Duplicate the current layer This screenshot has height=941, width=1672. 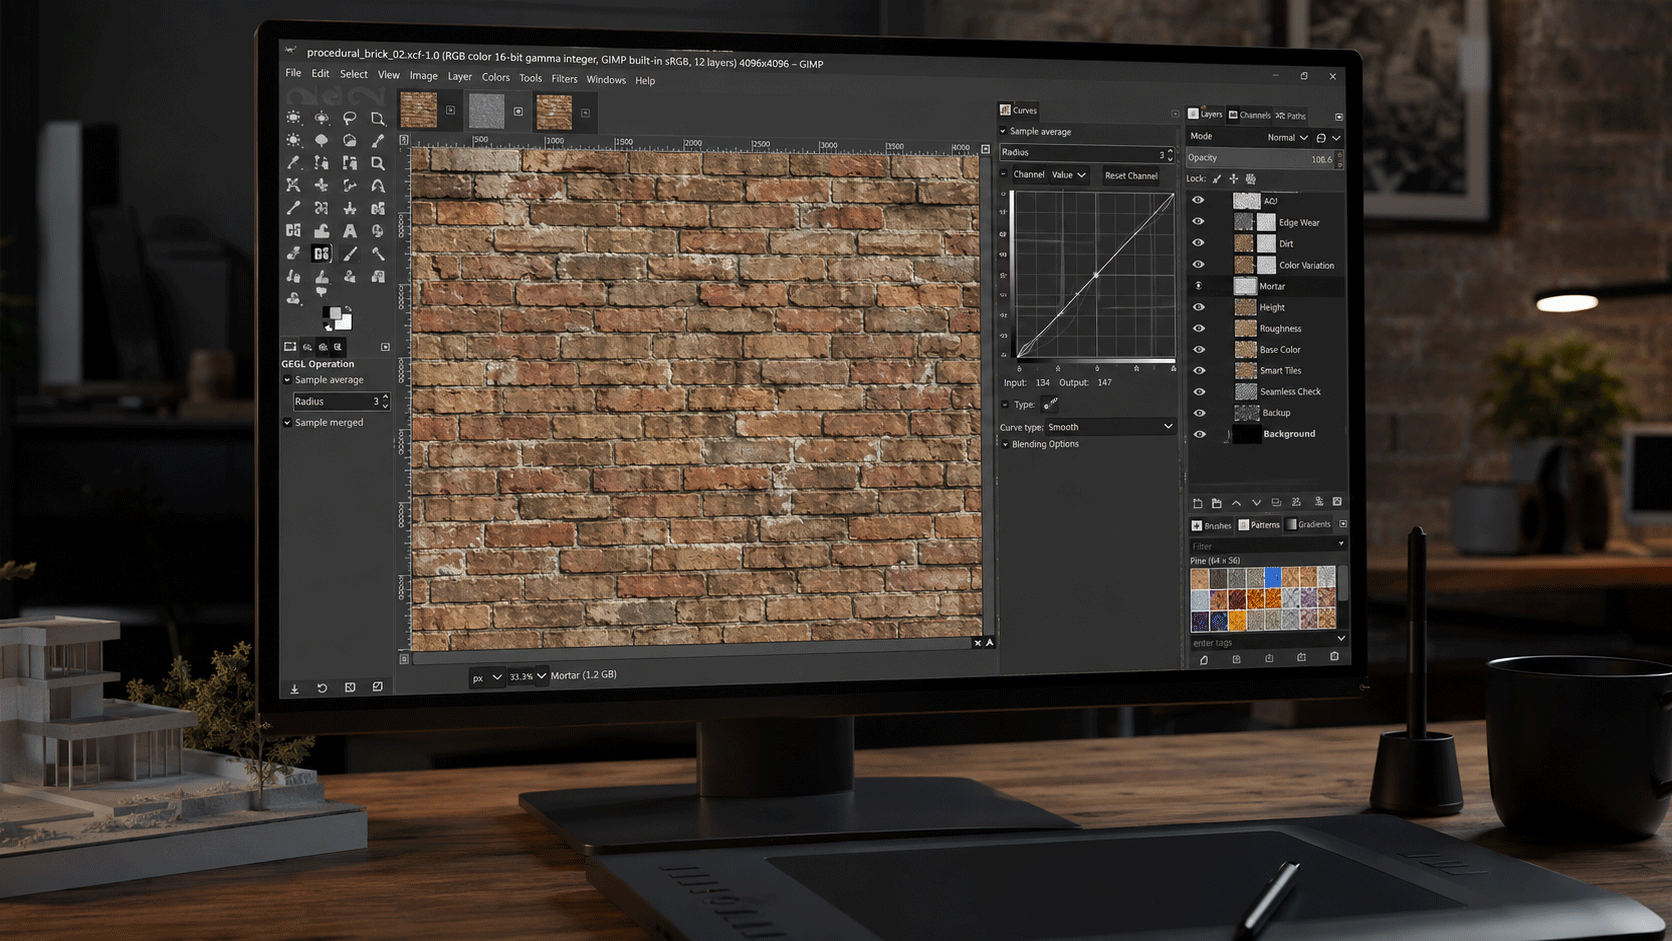click(1276, 503)
